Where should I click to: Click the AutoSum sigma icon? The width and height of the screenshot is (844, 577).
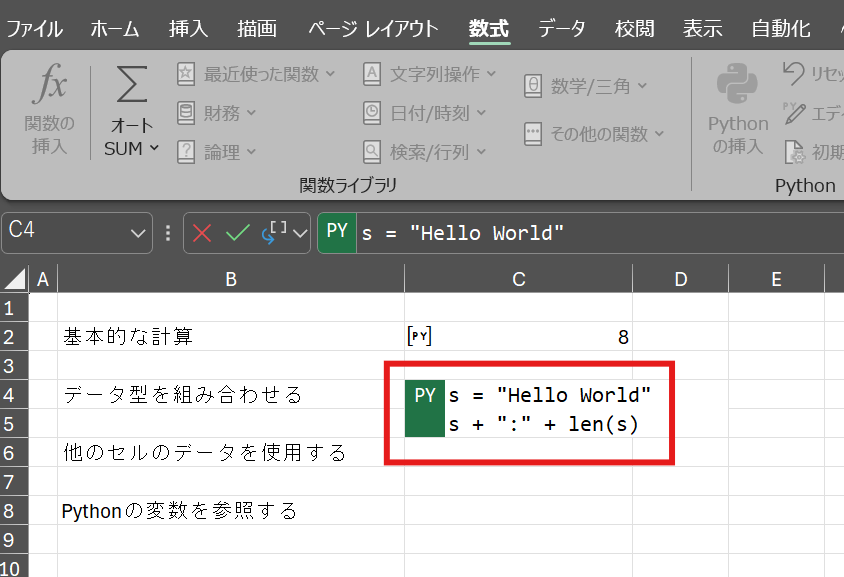(131, 88)
